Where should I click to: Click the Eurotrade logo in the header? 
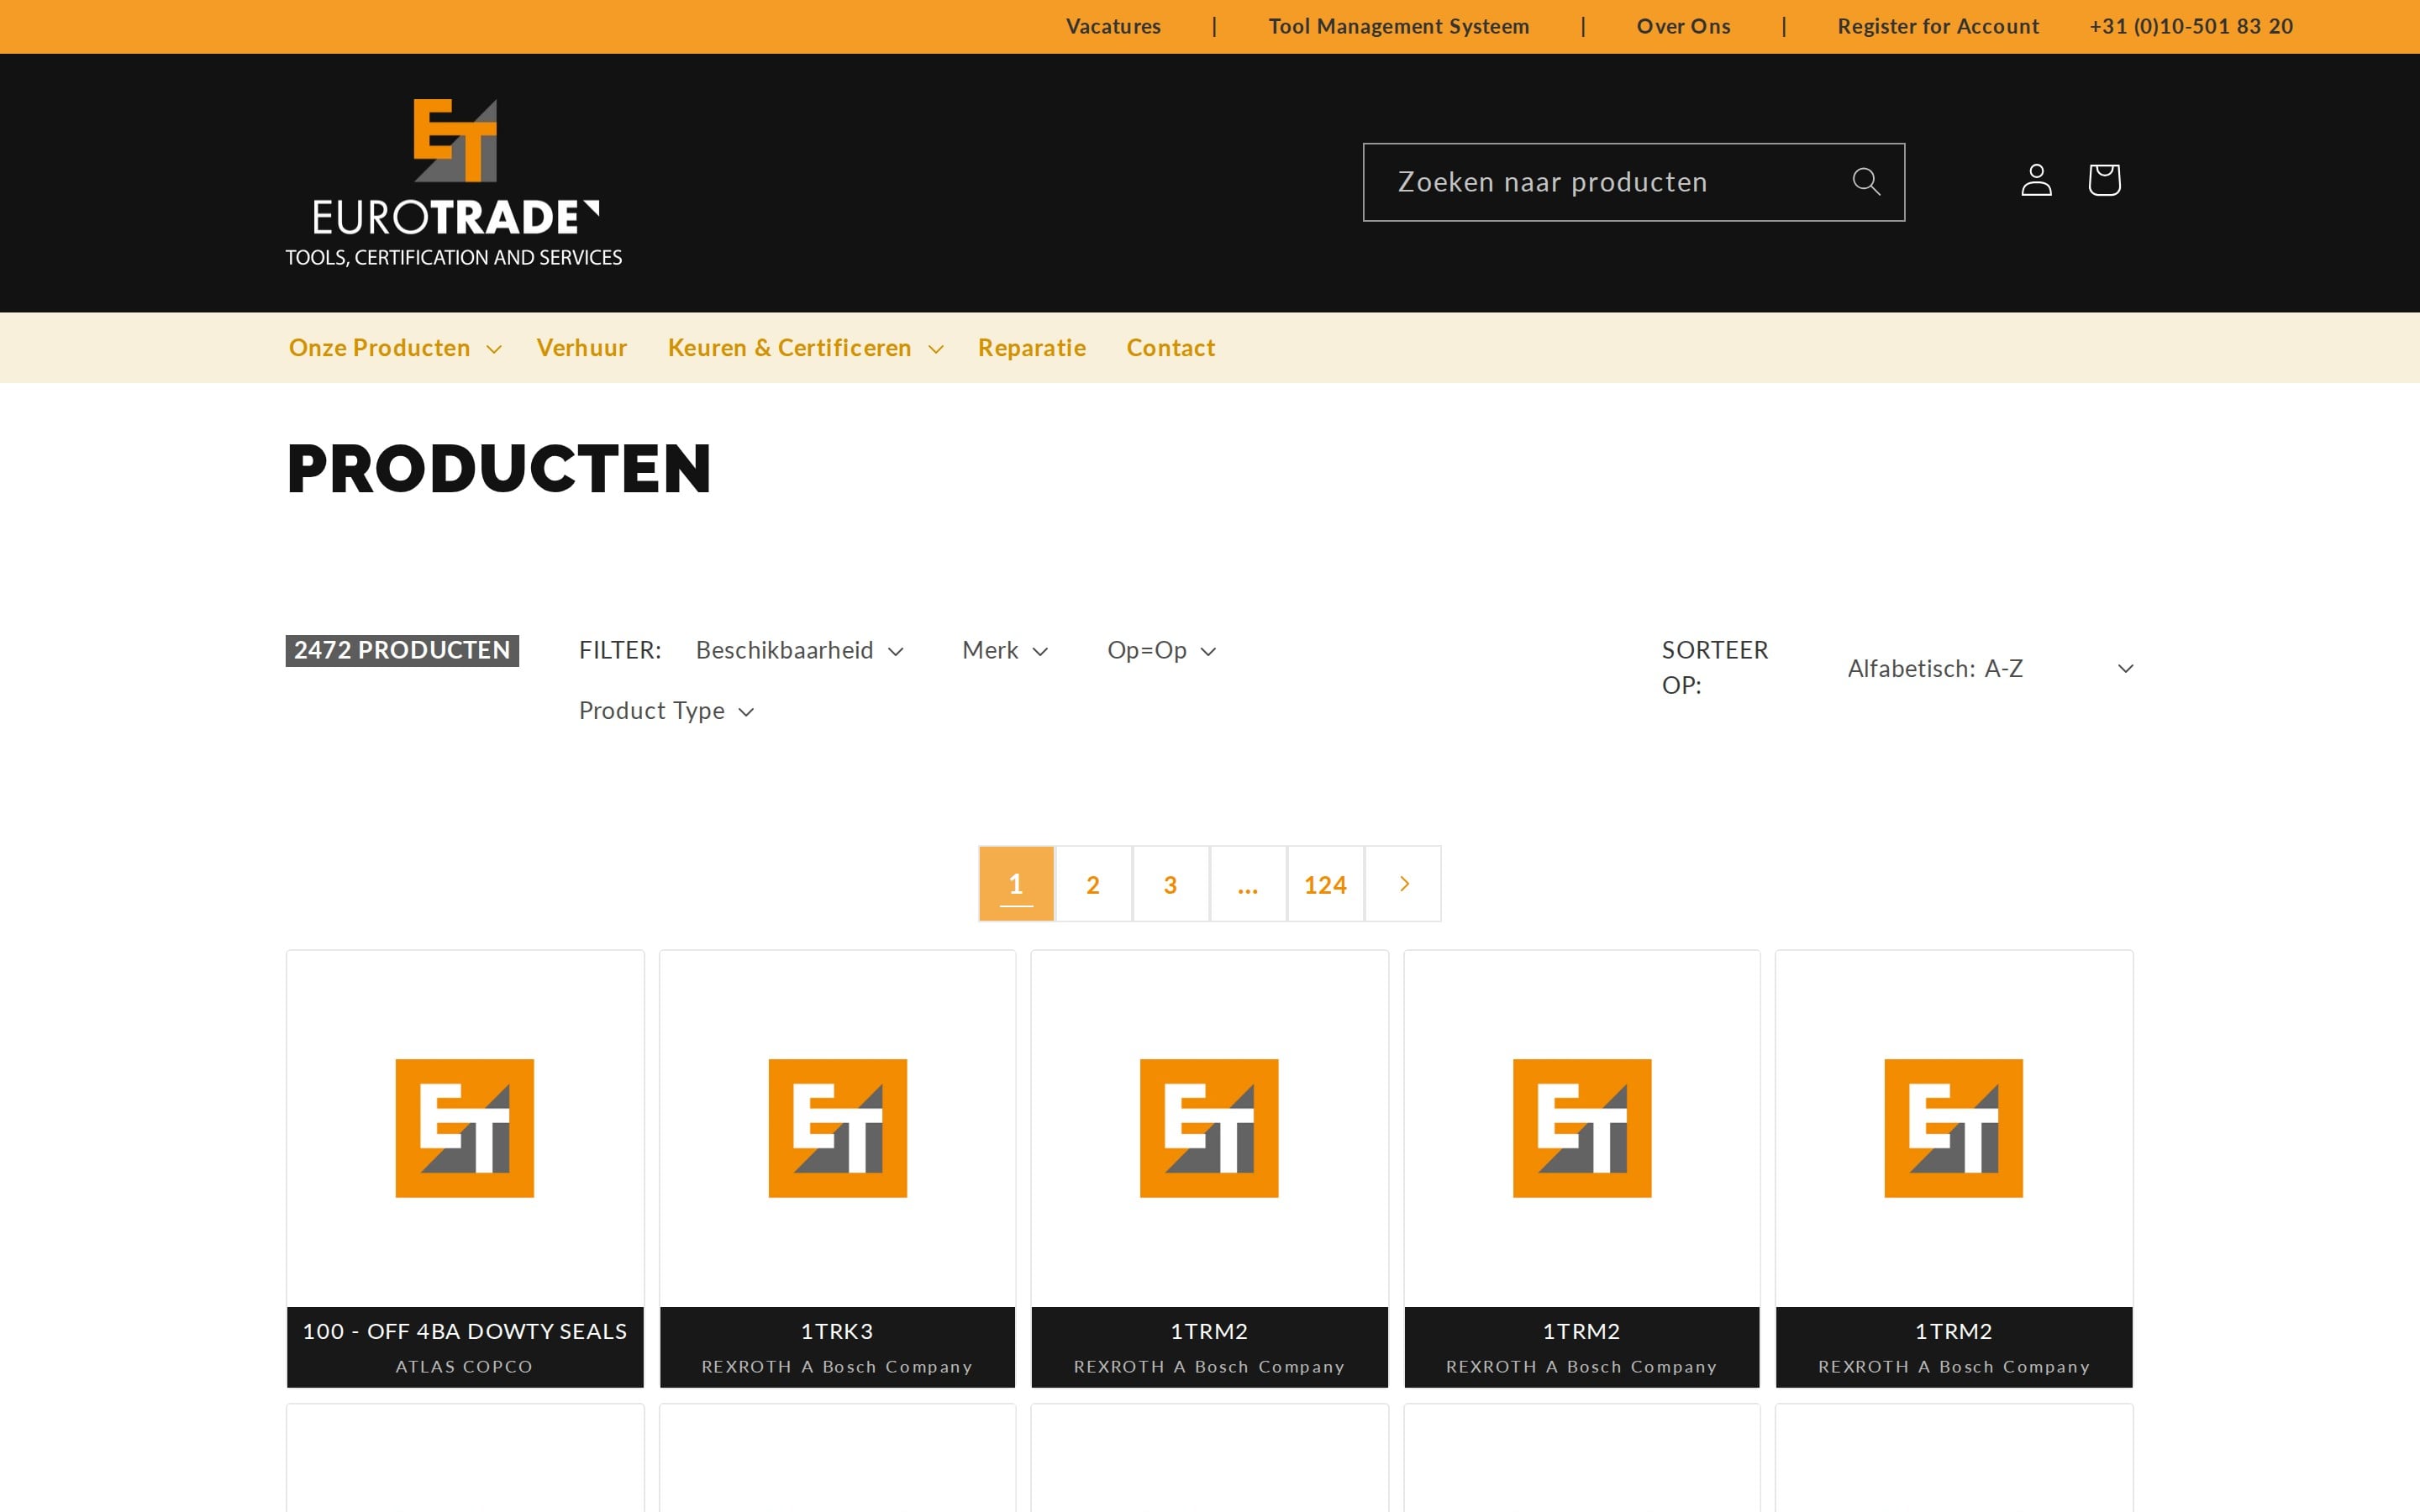pos(454,183)
